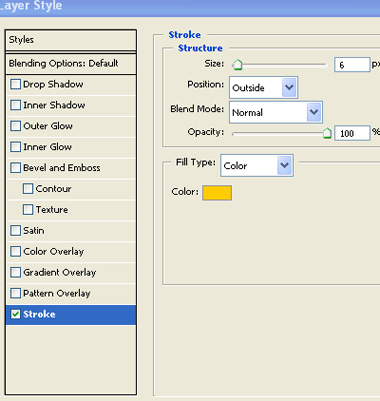Viewport: 380px width, 401px height.
Task: Enable the Gradient Overlay checkbox
Action: pos(15,272)
